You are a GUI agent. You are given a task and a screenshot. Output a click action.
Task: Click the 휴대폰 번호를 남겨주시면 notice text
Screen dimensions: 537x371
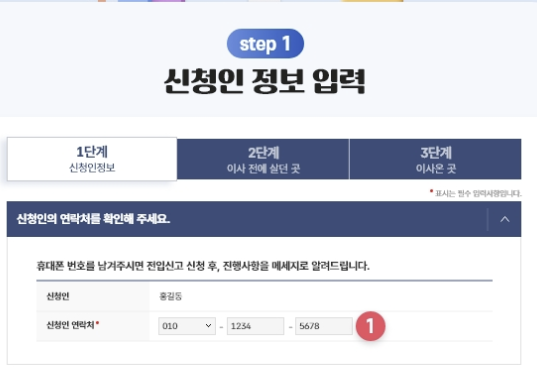click(x=203, y=265)
